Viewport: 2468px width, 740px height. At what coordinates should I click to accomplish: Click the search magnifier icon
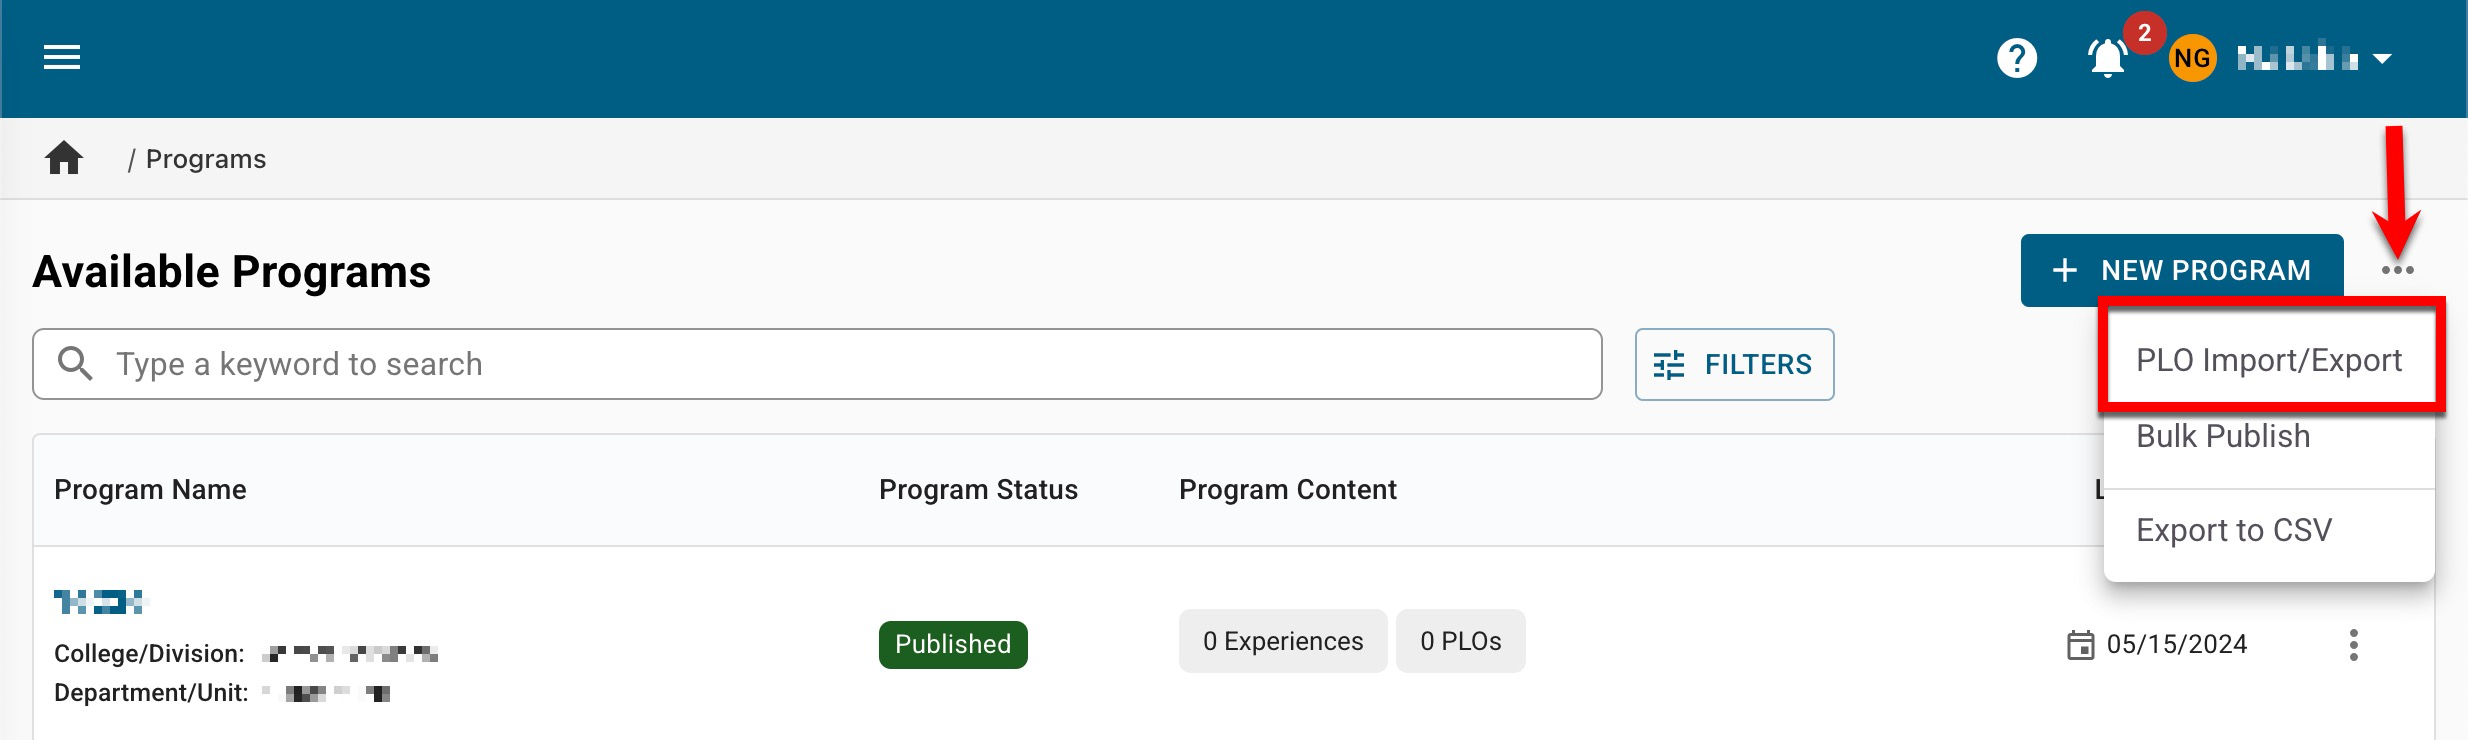[75, 364]
